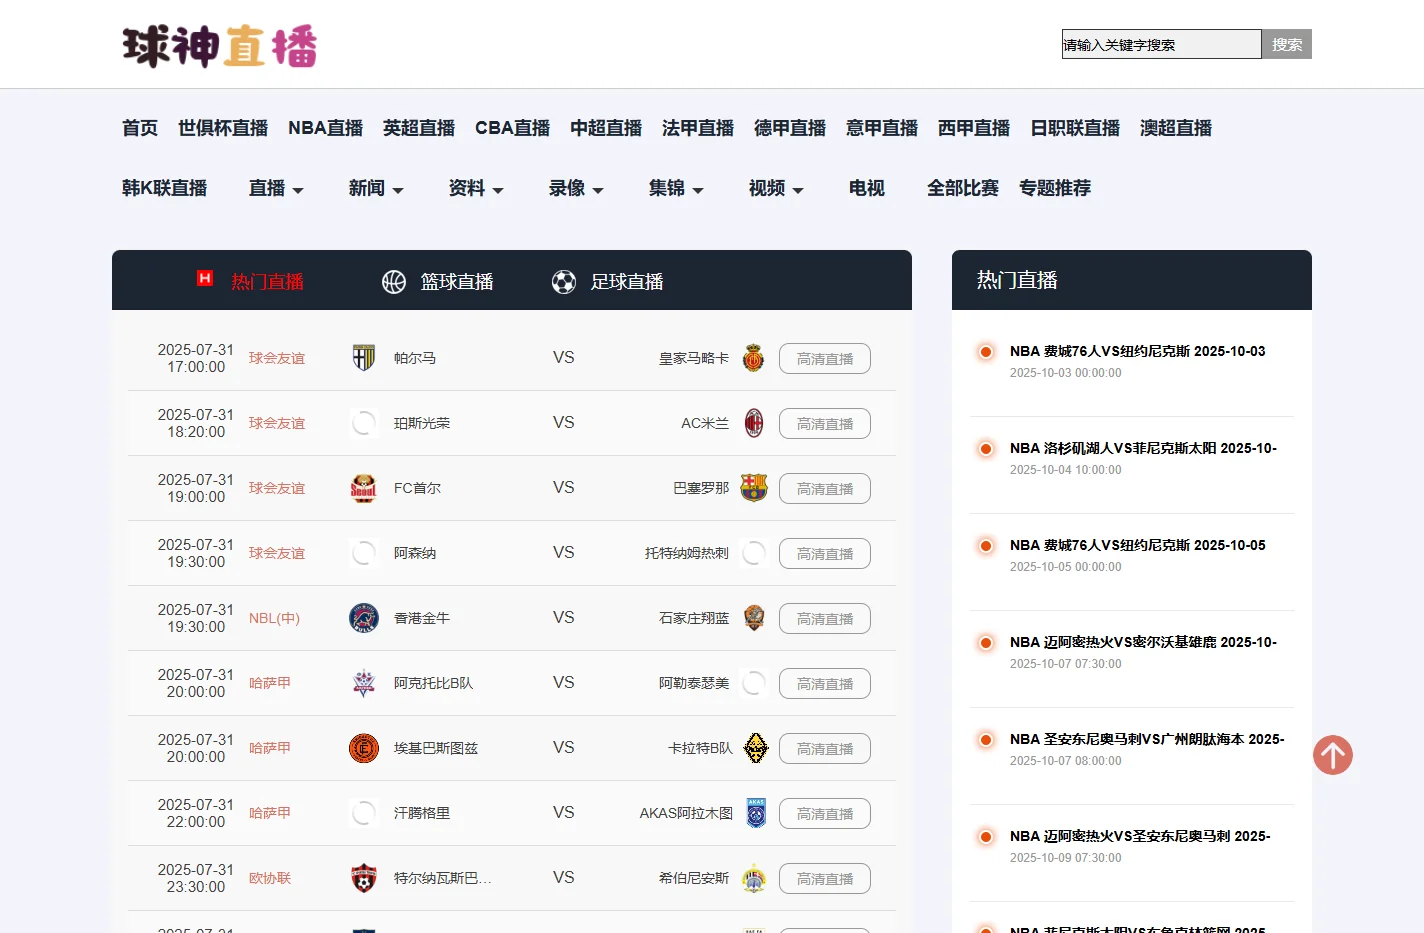The width and height of the screenshot is (1424, 933).
Task: Open NBA 费城76人VS纽约尼克斯 2025-10-03 link
Action: pos(1137,351)
